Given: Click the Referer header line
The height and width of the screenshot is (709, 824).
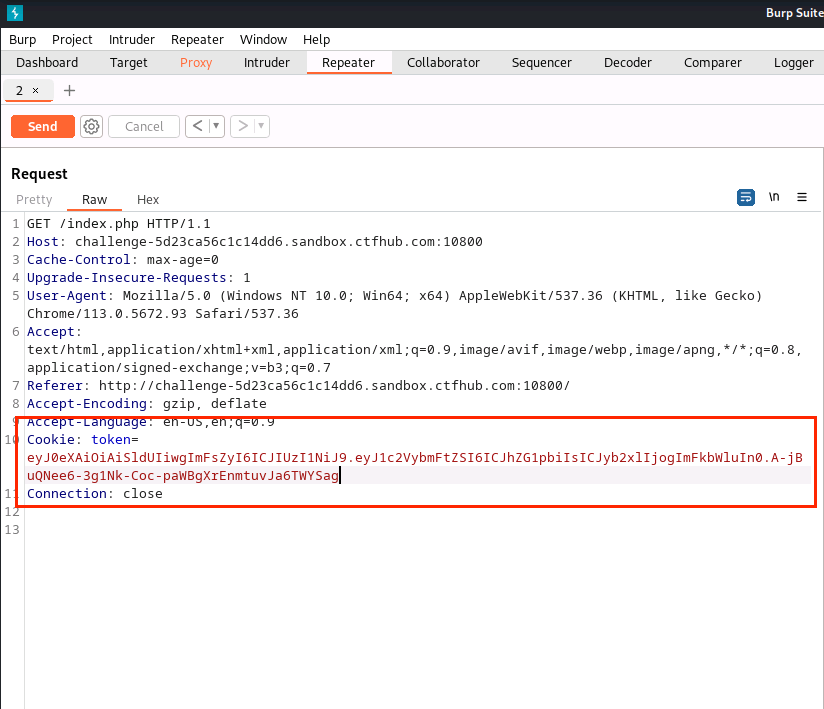Looking at the screenshot, I should click(298, 386).
